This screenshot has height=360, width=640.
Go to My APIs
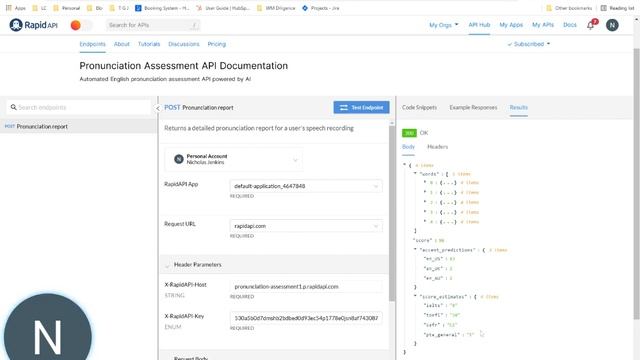tap(543, 25)
